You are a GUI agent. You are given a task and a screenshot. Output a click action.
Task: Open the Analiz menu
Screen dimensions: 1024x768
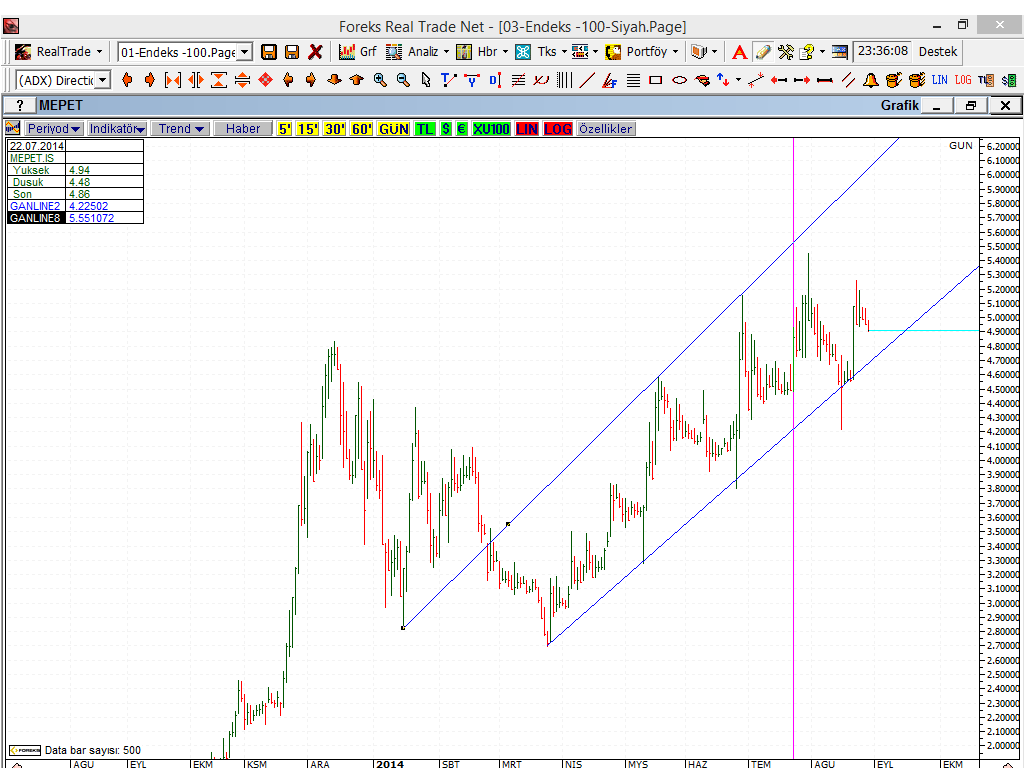click(414, 51)
